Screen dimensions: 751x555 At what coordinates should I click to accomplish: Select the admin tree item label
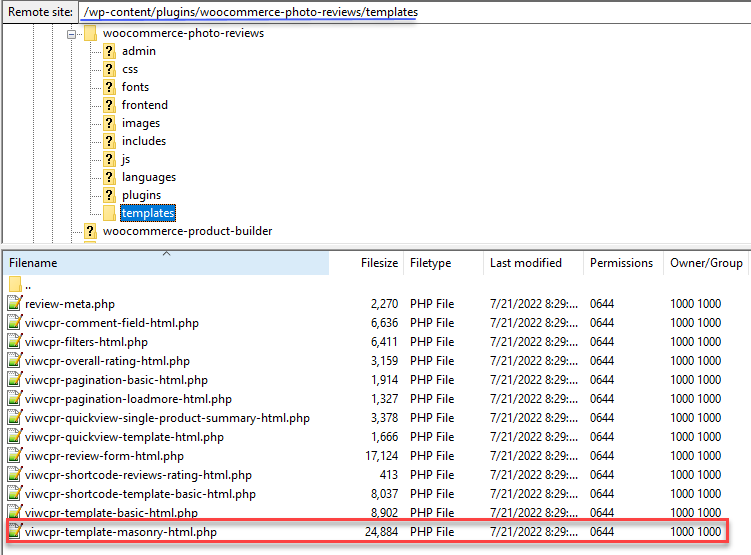pyautogui.click(x=138, y=51)
